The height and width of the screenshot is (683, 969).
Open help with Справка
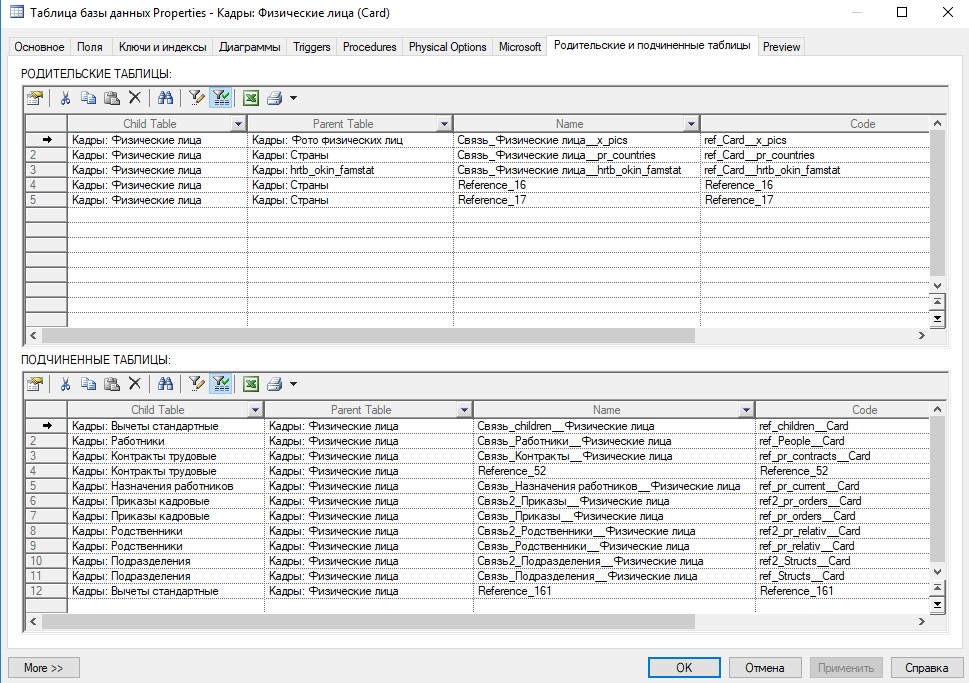click(926, 668)
